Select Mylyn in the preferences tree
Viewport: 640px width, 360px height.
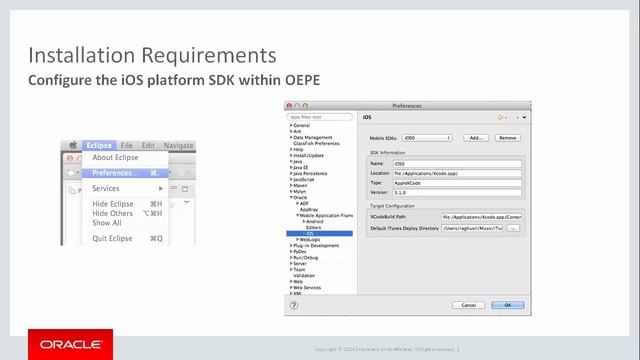click(x=300, y=191)
